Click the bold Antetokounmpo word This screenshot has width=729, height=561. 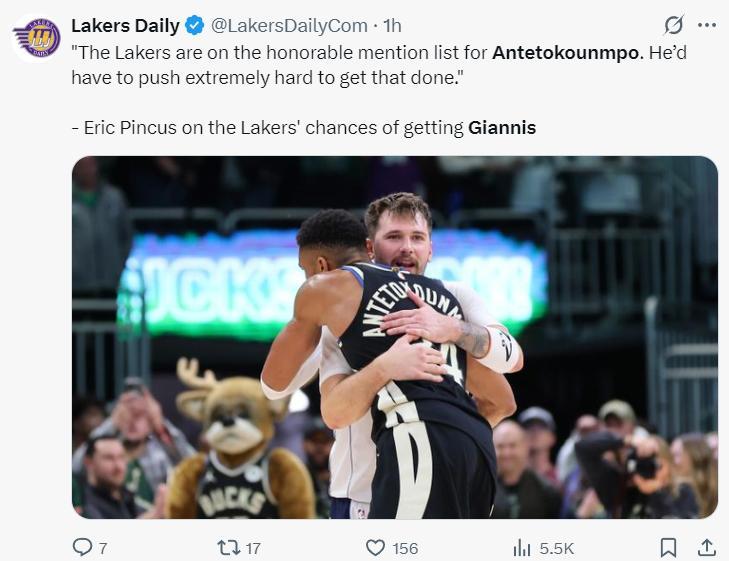(x=566, y=53)
